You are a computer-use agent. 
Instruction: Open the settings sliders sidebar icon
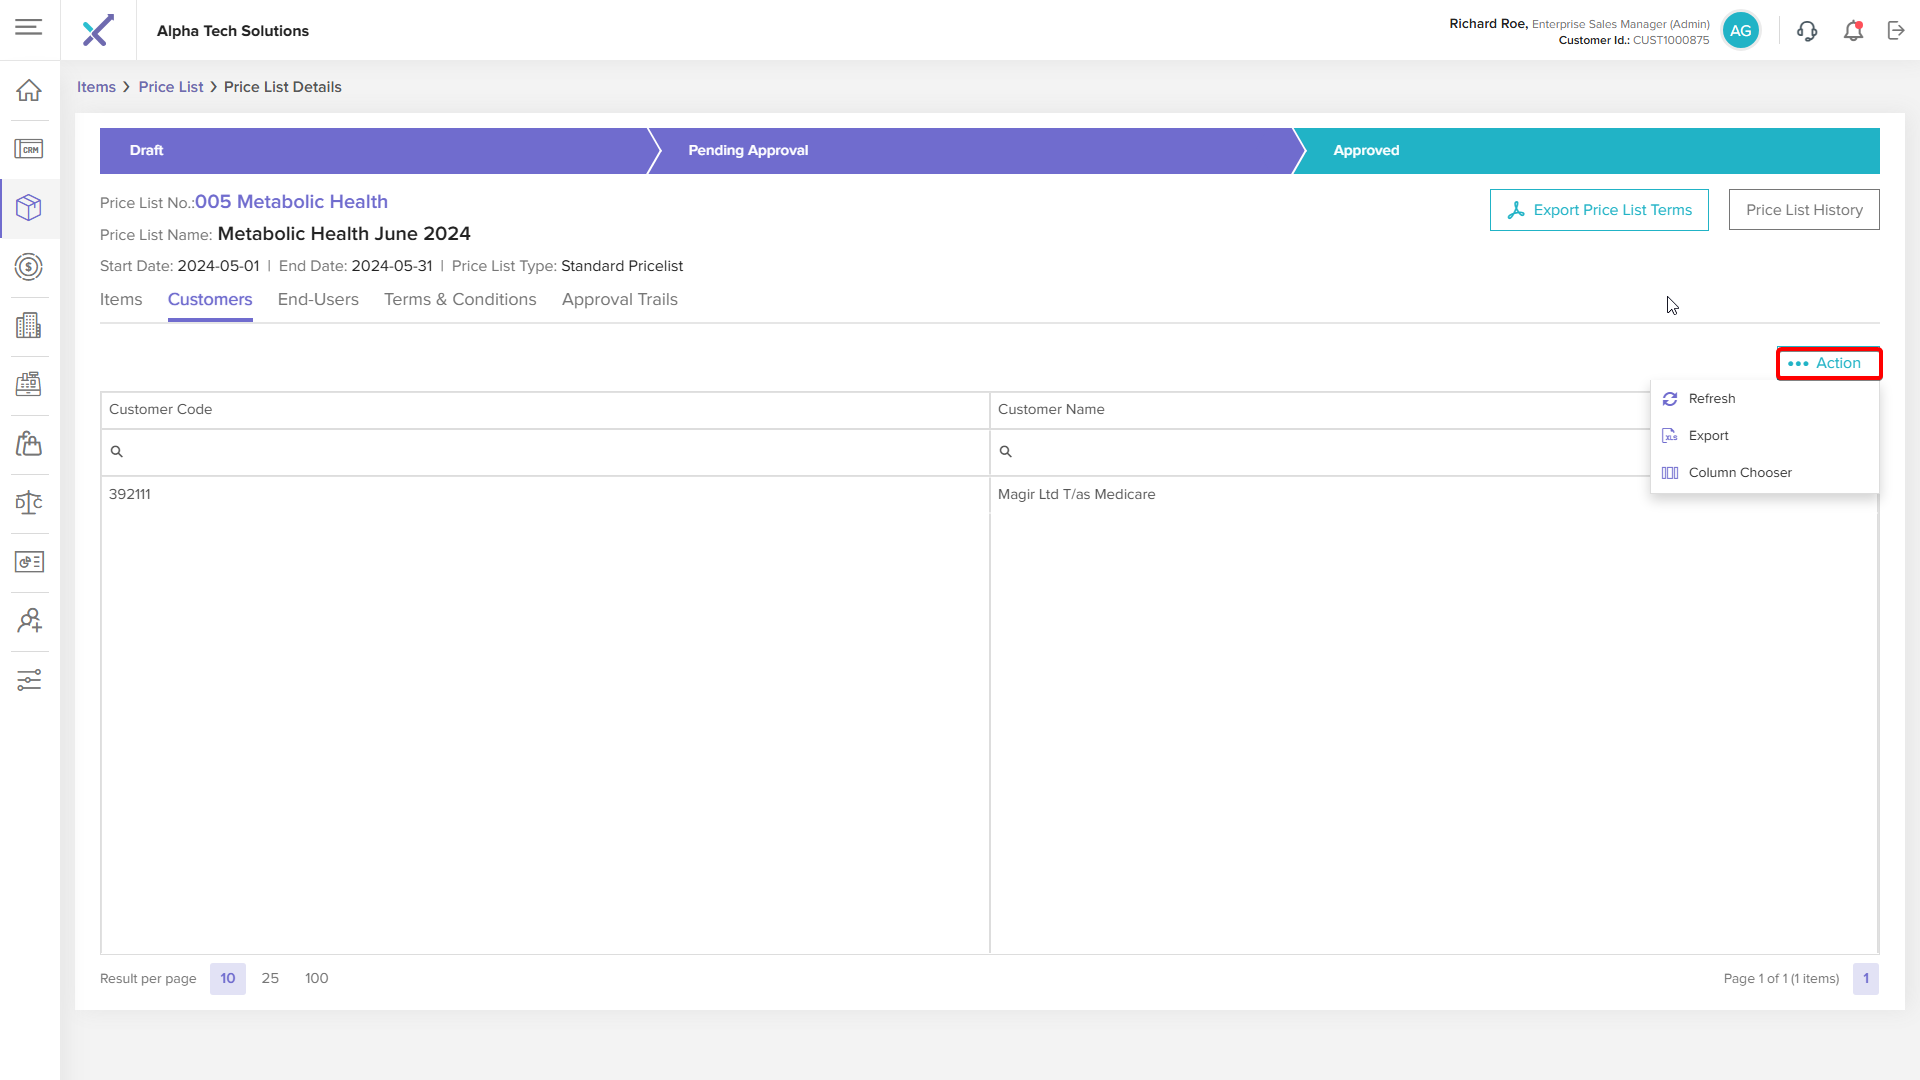point(29,680)
